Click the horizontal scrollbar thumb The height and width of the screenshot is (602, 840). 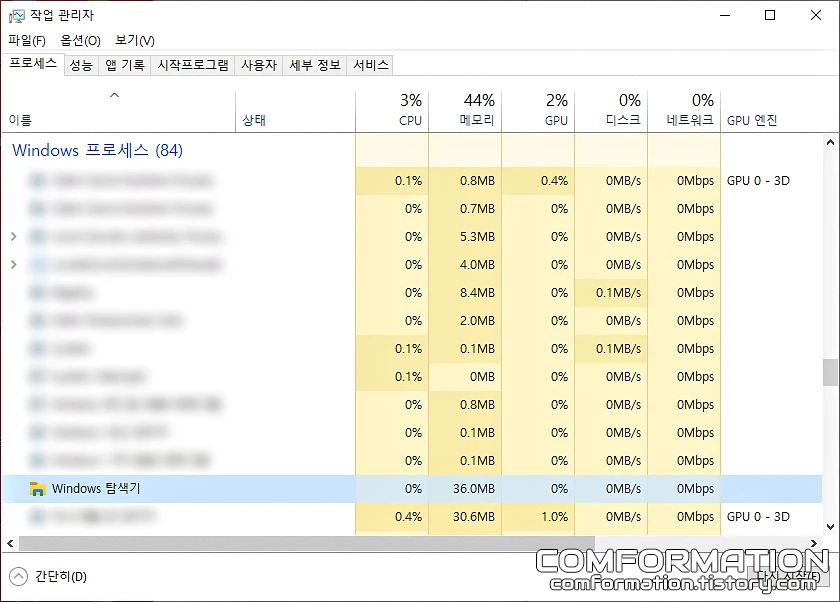[307, 543]
